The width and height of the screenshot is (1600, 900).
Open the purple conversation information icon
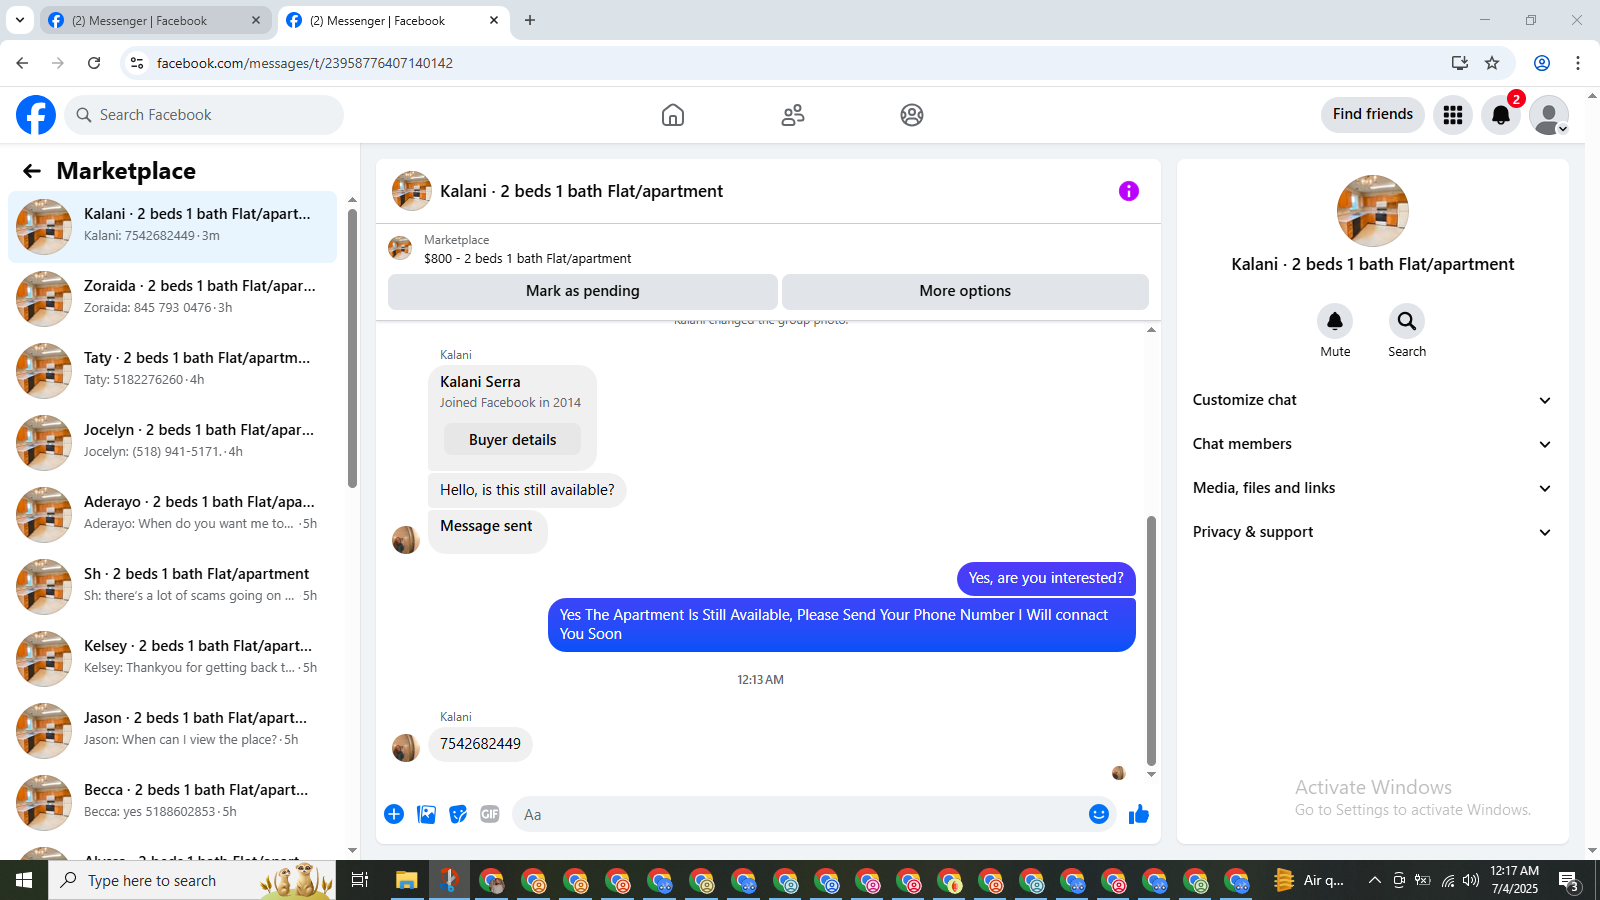[1129, 191]
